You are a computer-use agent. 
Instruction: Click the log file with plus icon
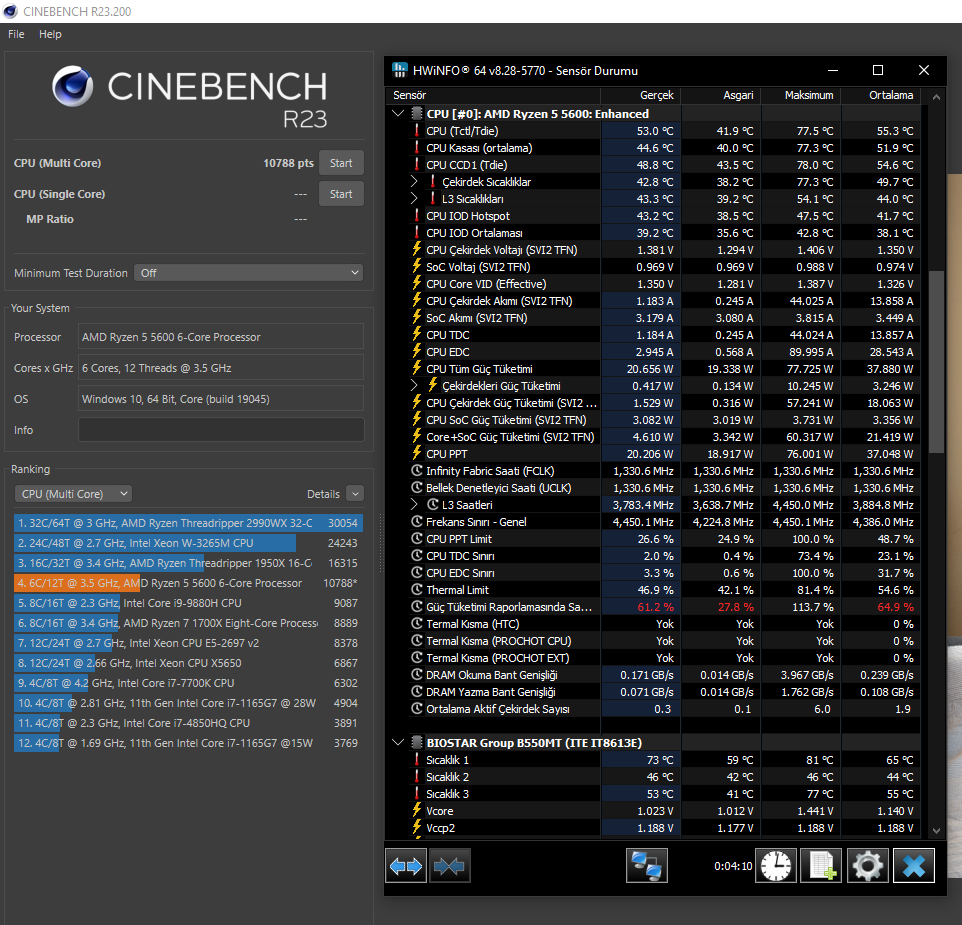pyautogui.click(x=822, y=866)
